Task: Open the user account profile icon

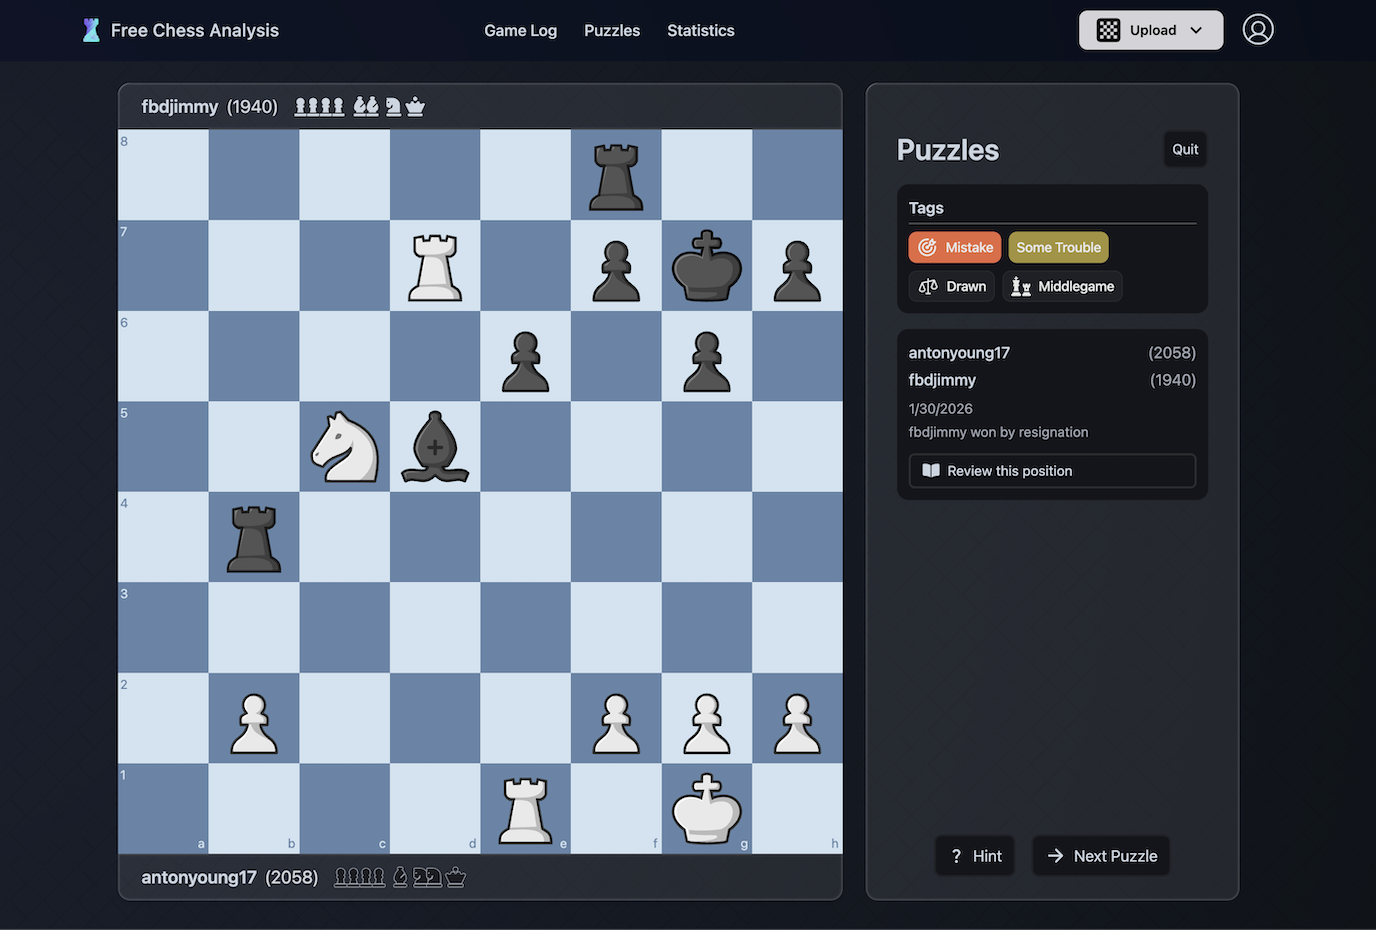Action: pos(1258,30)
